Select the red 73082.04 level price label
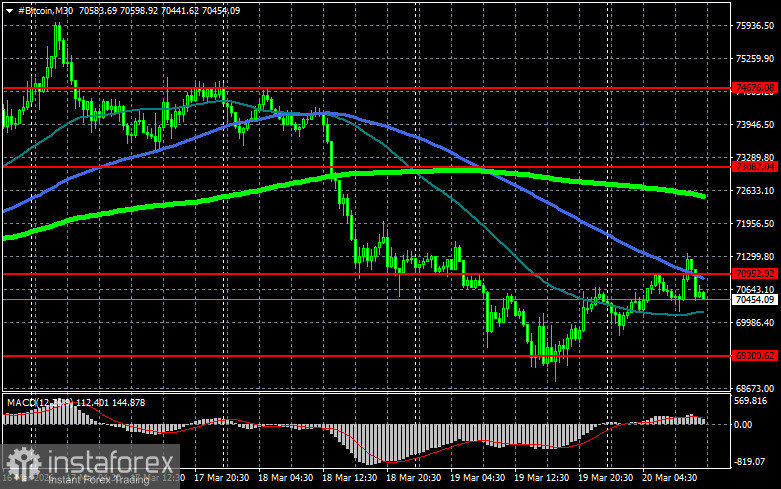Image resolution: width=781 pixels, height=489 pixels. pos(755,167)
